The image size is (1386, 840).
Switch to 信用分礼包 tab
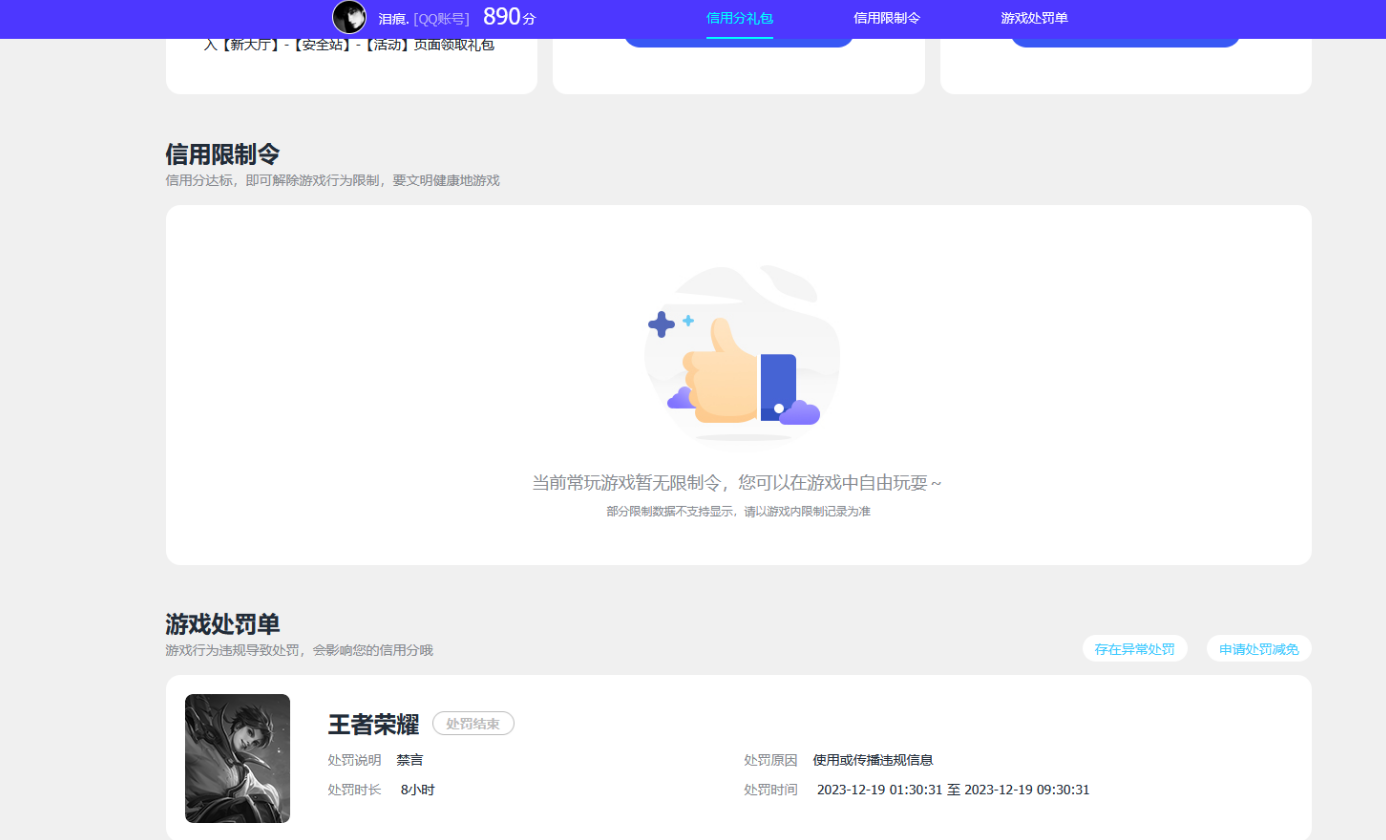[739, 18]
